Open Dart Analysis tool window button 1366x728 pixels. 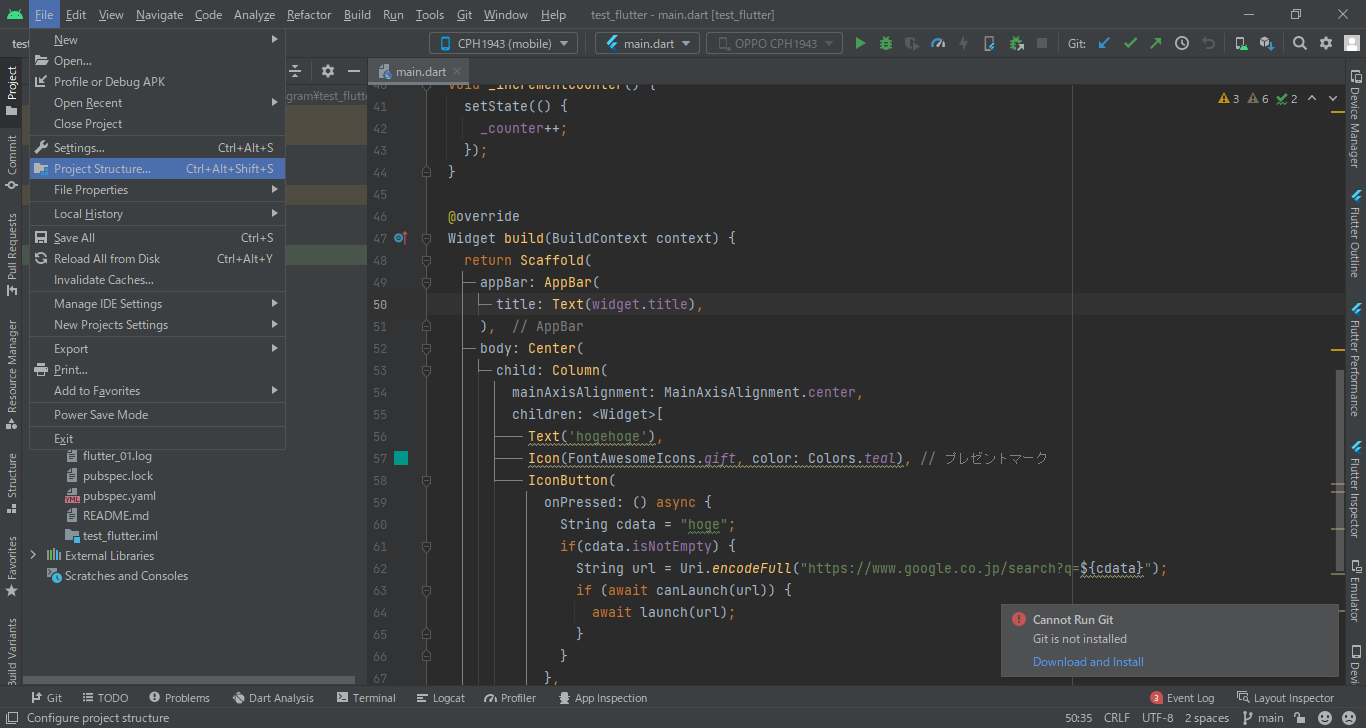[273, 698]
